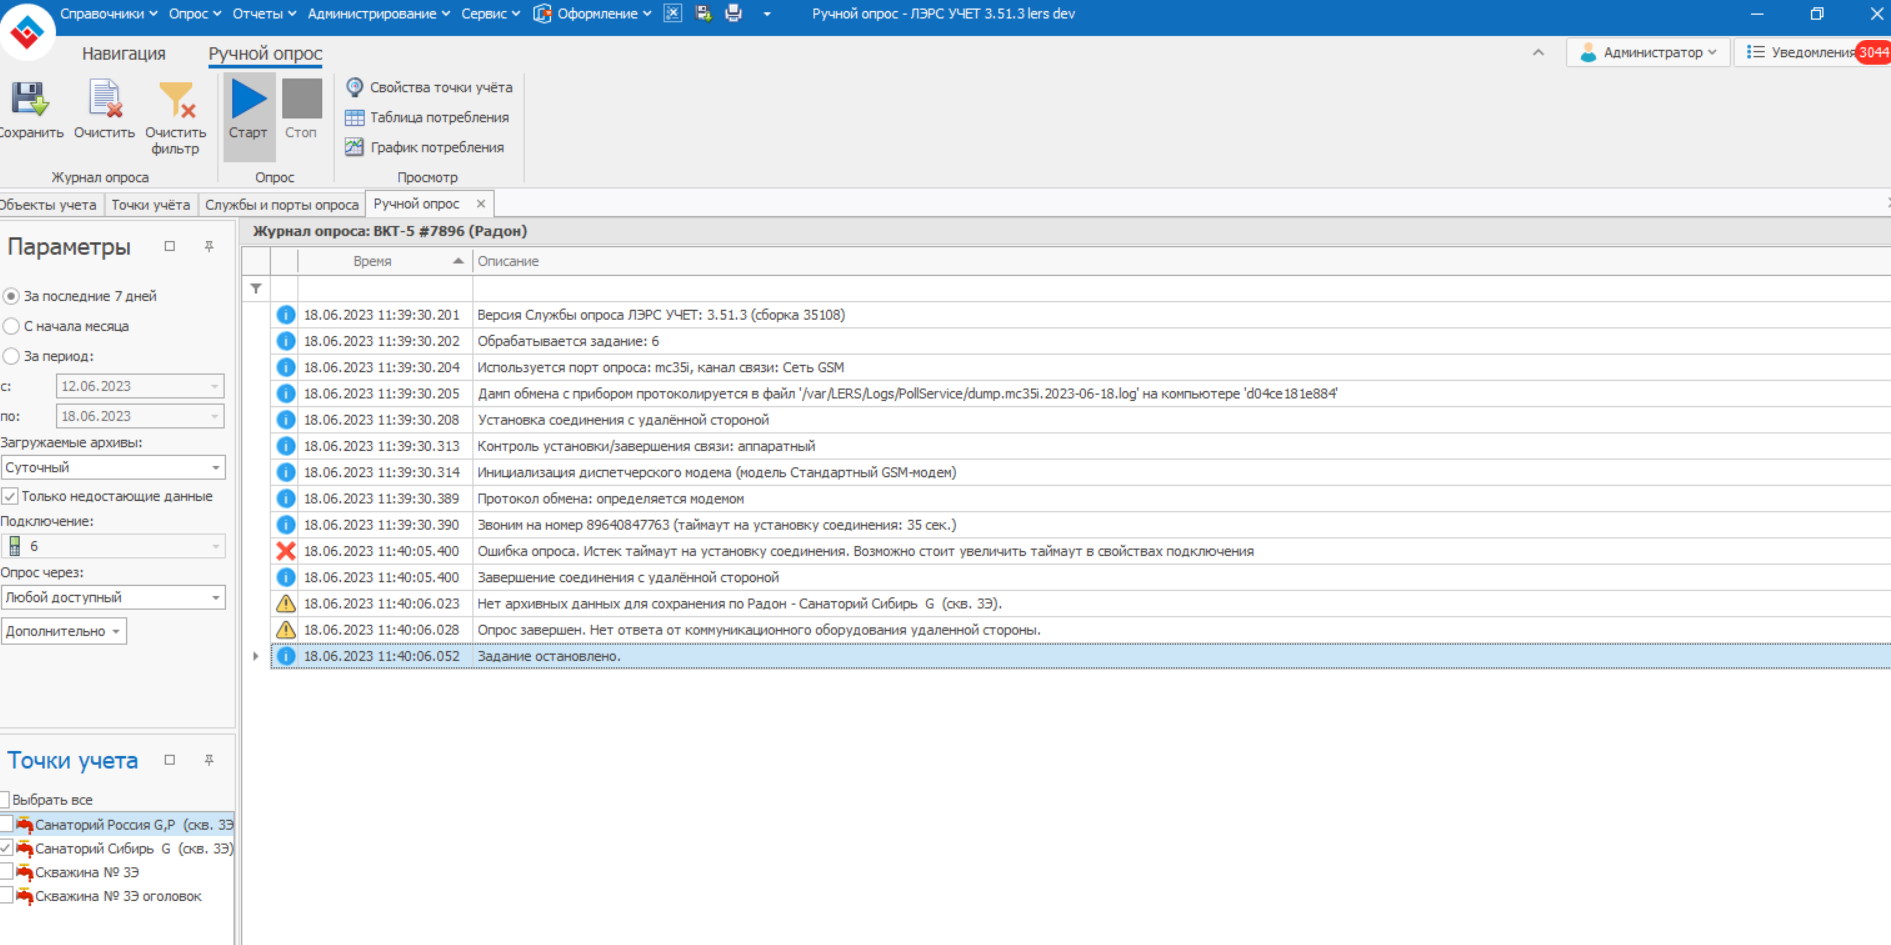Uncheck Санаторий Сибирь G measurement point
Screen dimensions: 1891x945
click(6, 848)
